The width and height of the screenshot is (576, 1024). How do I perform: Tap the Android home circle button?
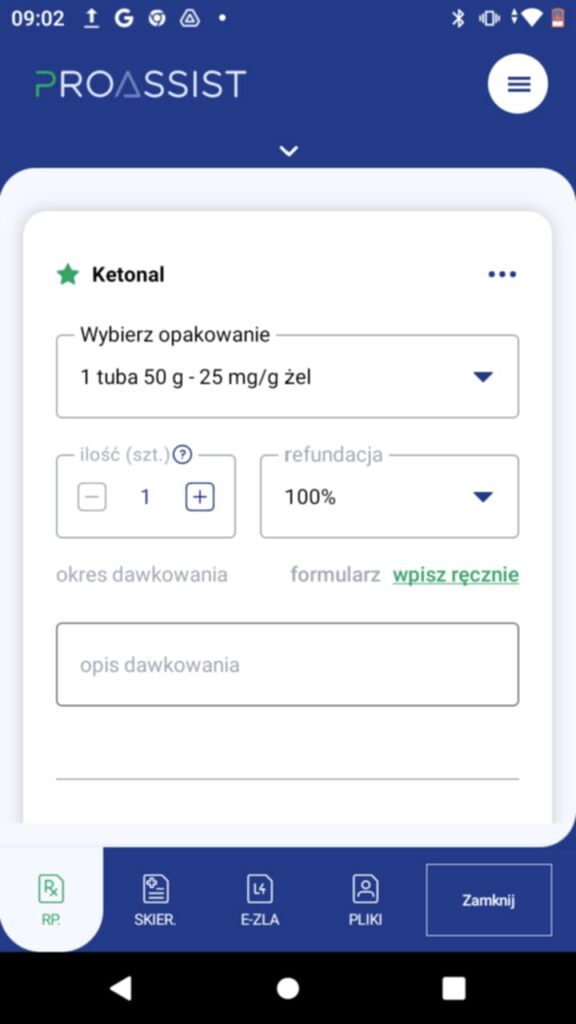287,988
